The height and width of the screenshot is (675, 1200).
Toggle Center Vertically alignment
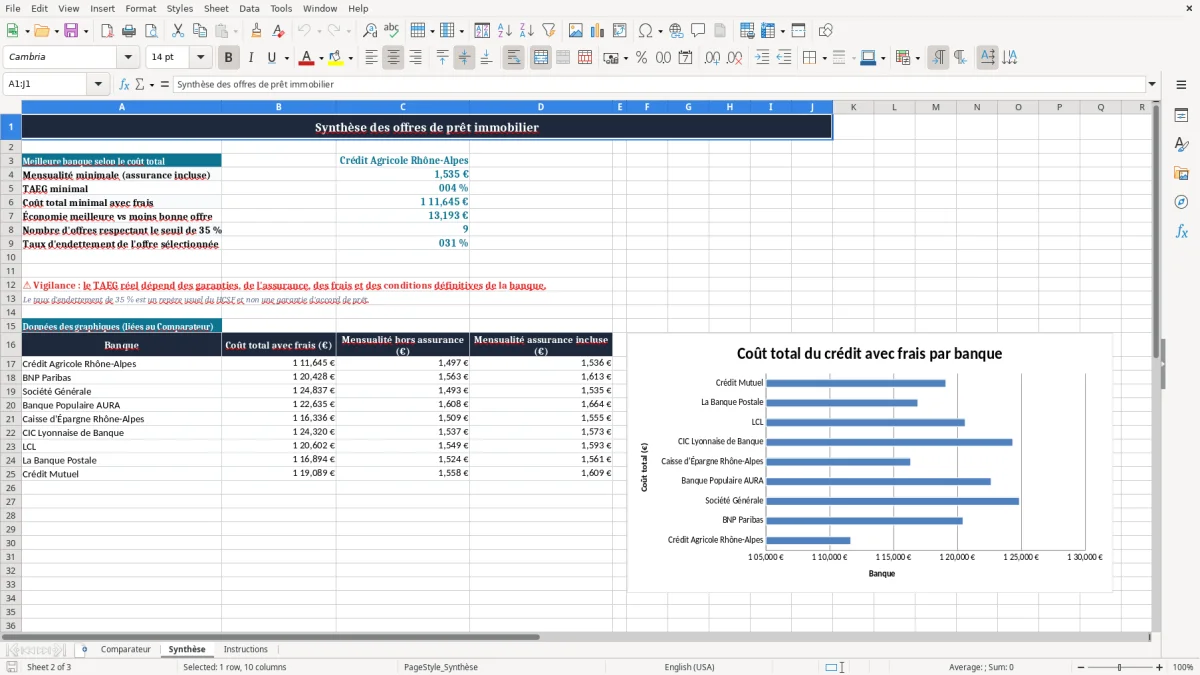pyautogui.click(x=464, y=58)
